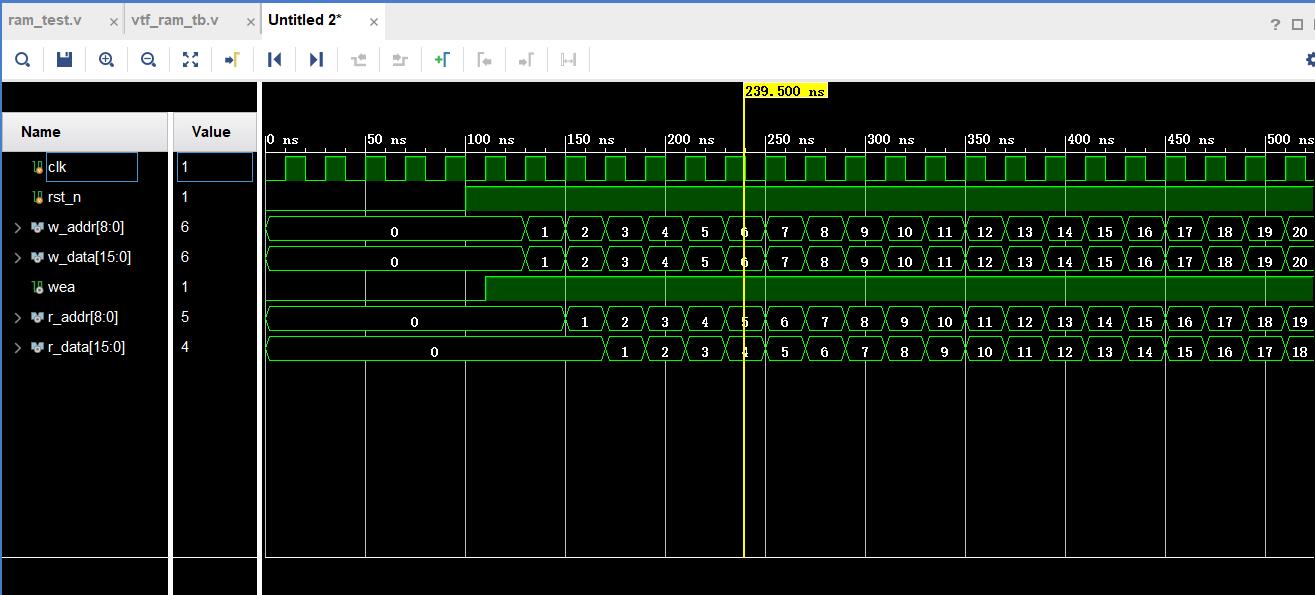Expand the r_data[15:0] bus
Image resolution: width=1315 pixels, height=595 pixels.
(x=17, y=347)
